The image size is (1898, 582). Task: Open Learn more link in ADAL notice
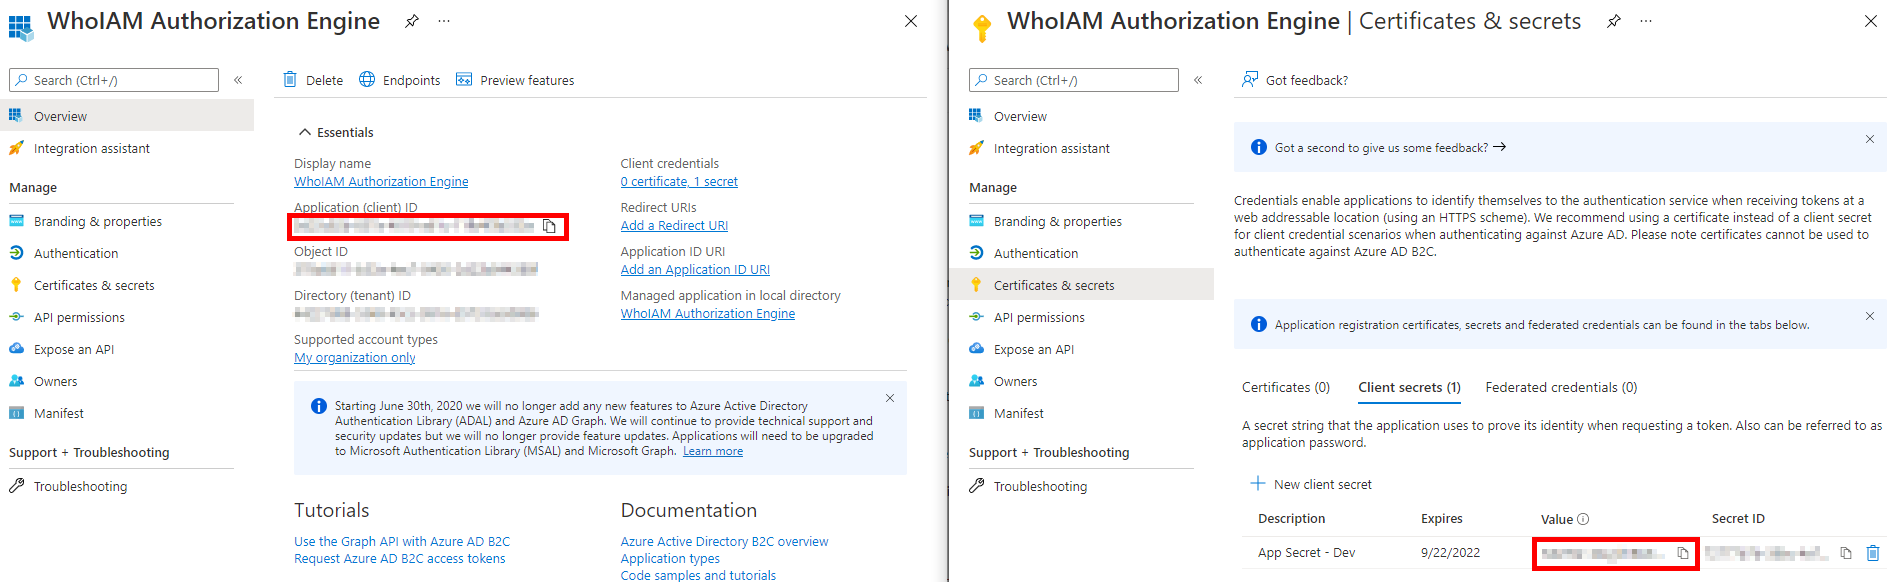[x=713, y=451]
